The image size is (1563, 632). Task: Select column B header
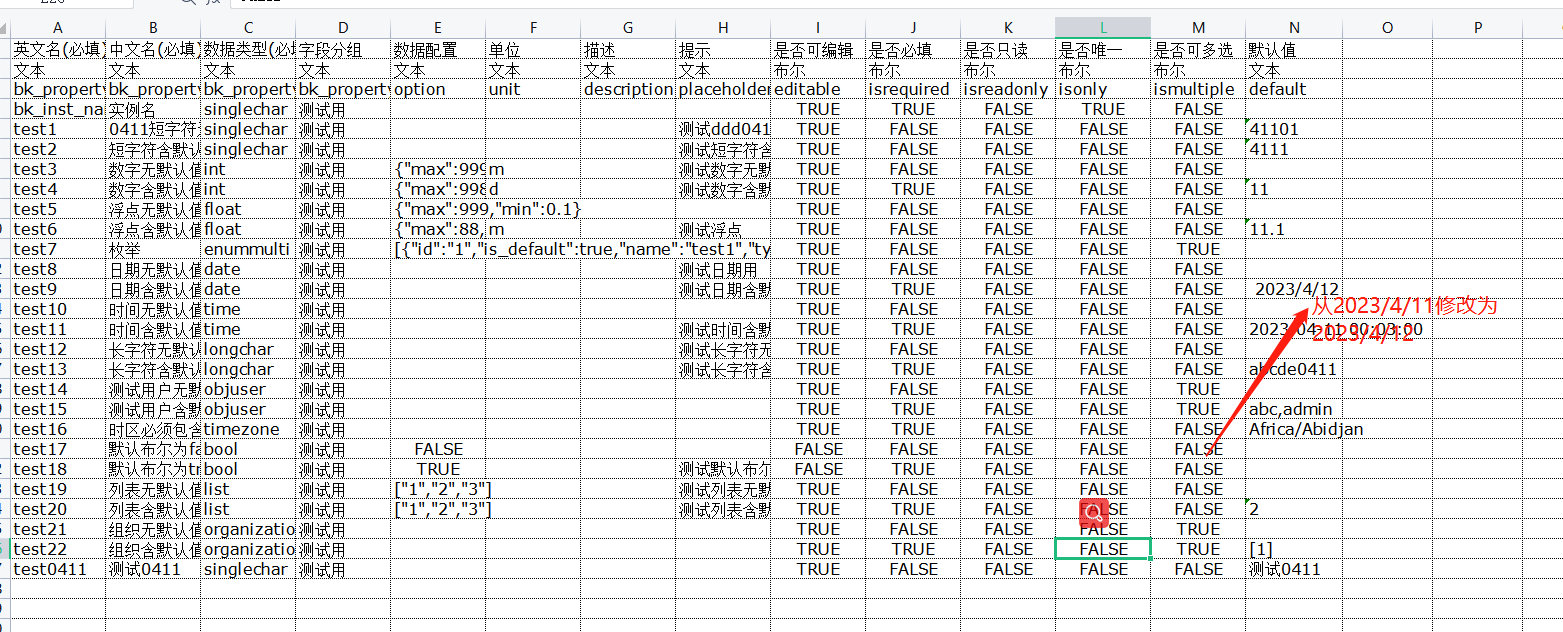[153, 28]
